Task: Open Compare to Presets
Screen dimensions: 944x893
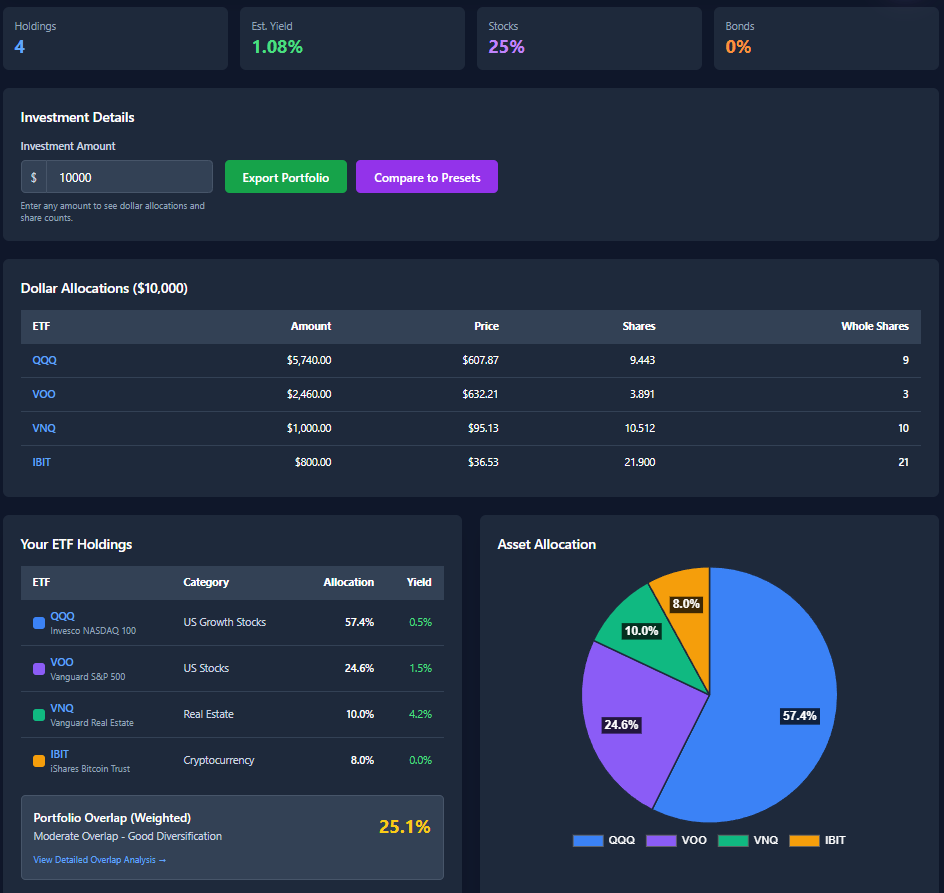Action: pyautogui.click(x=426, y=176)
